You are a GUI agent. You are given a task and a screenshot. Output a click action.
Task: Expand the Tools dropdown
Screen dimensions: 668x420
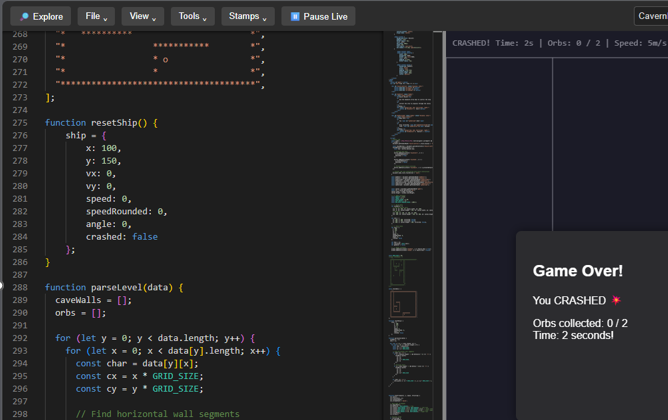click(x=193, y=16)
